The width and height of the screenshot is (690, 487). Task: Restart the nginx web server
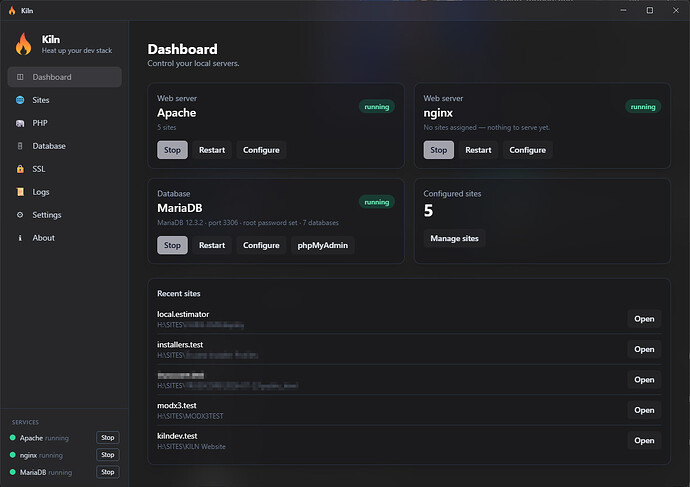pyautogui.click(x=478, y=150)
